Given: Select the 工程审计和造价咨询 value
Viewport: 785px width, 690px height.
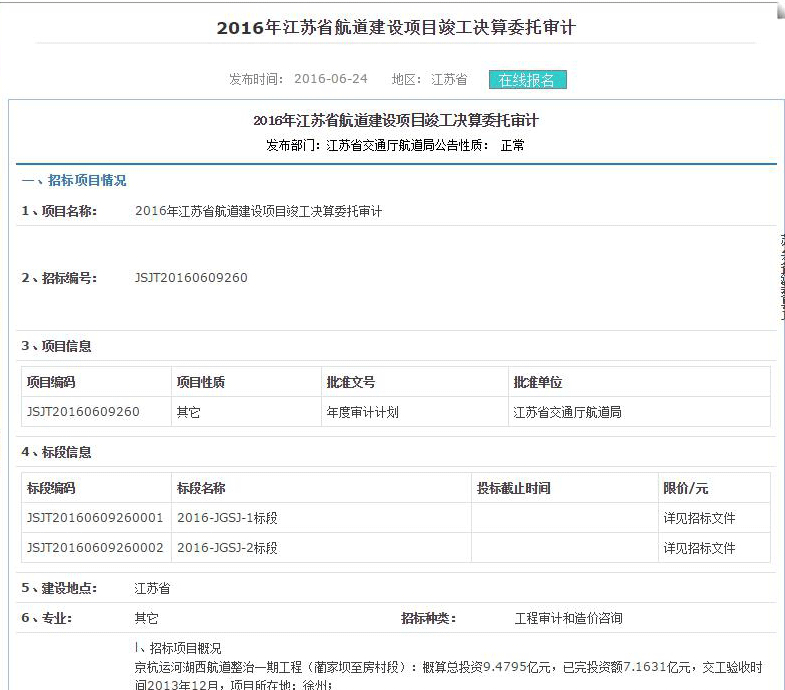Looking at the screenshot, I should pos(569,618).
